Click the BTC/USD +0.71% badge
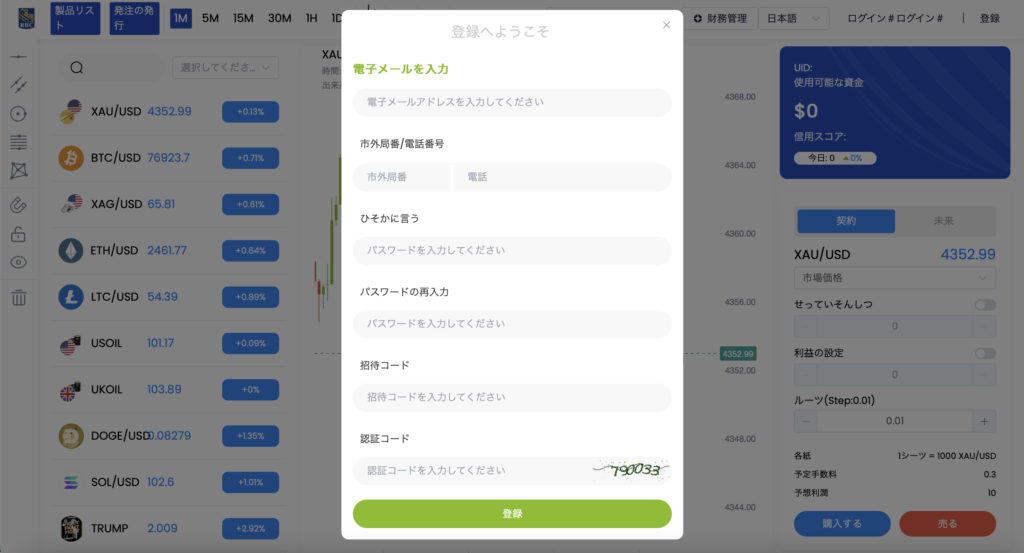The width and height of the screenshot is (1024, 553). (x=251, y=158)
